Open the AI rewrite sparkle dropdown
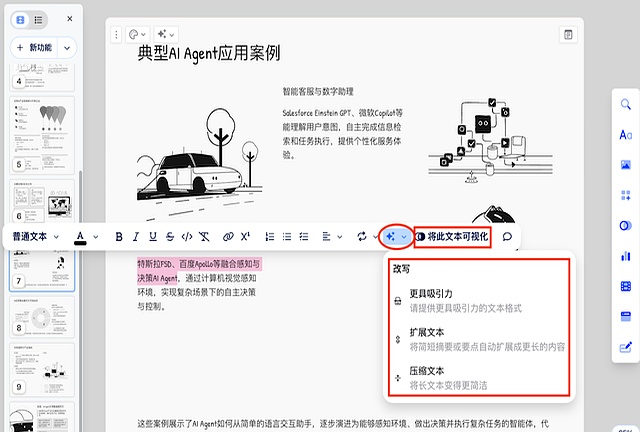 pyautogui.click(x=396, y=237)
